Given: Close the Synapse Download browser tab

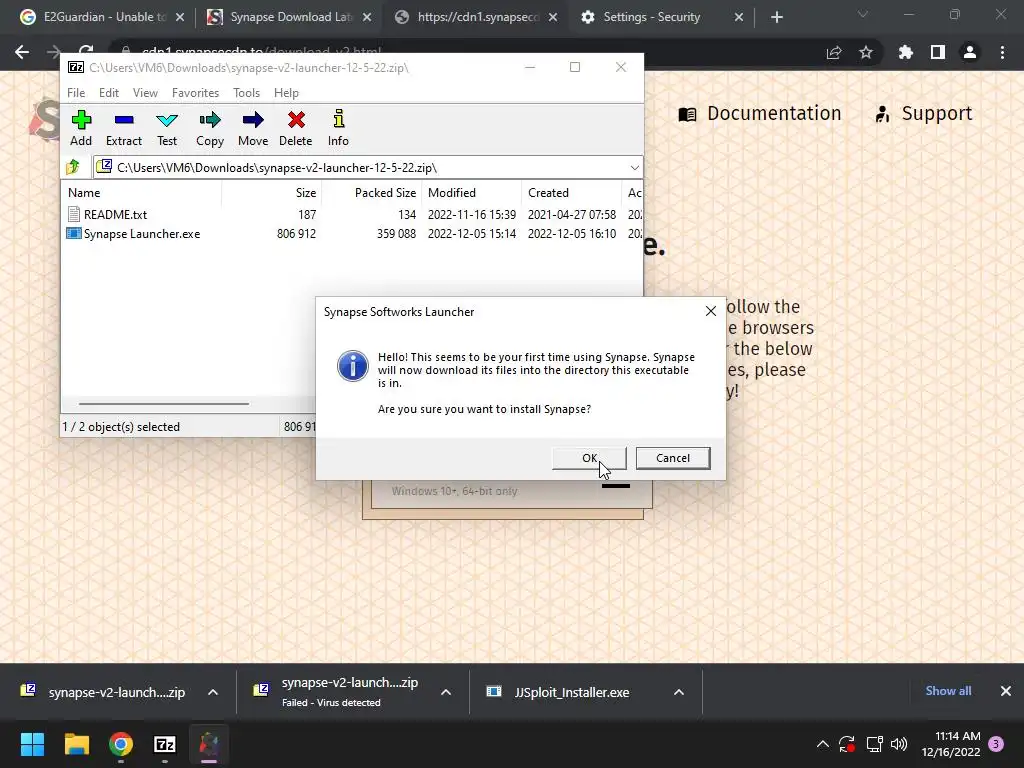Looking at the screenshot, I should (367, 17).
